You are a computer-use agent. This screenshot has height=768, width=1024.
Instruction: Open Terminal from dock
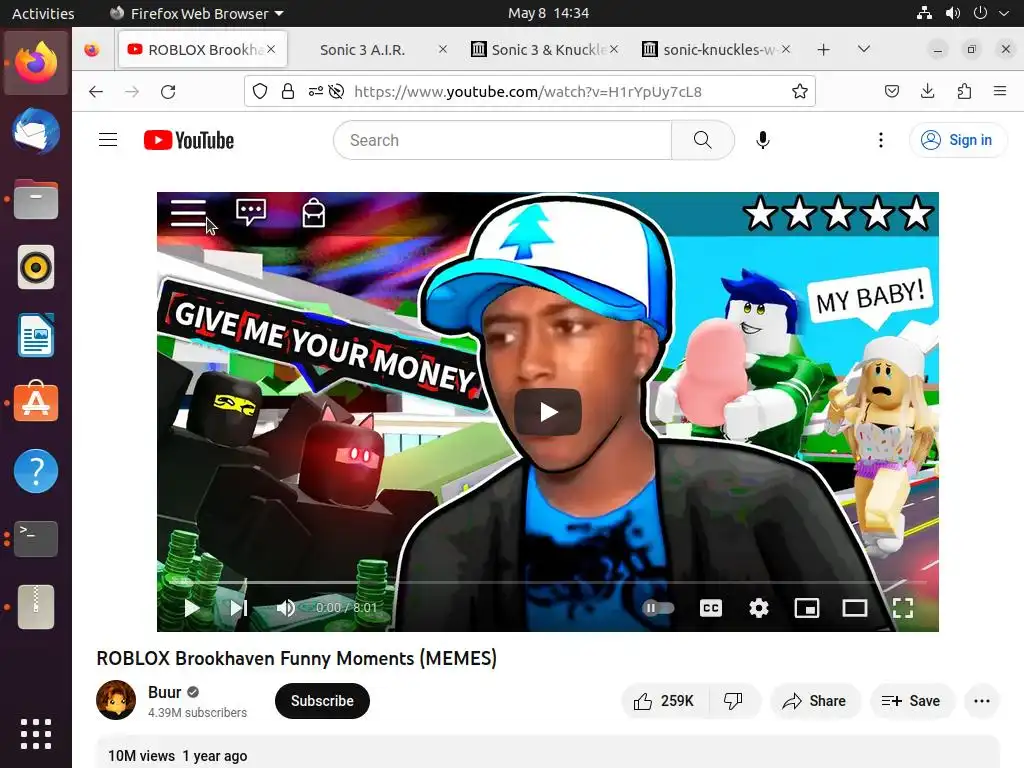[x=36, y=539]
